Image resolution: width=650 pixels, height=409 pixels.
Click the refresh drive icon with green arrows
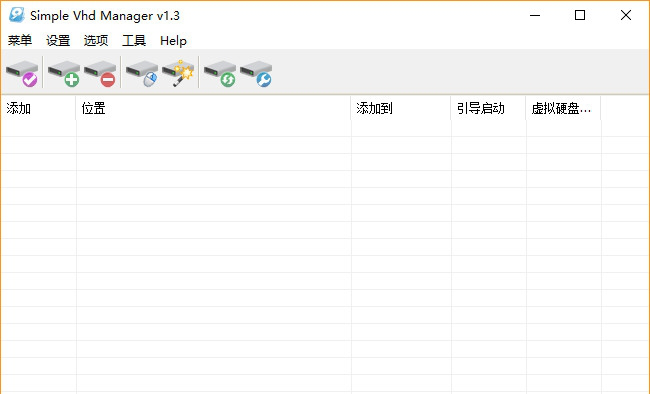click(220, 73)
